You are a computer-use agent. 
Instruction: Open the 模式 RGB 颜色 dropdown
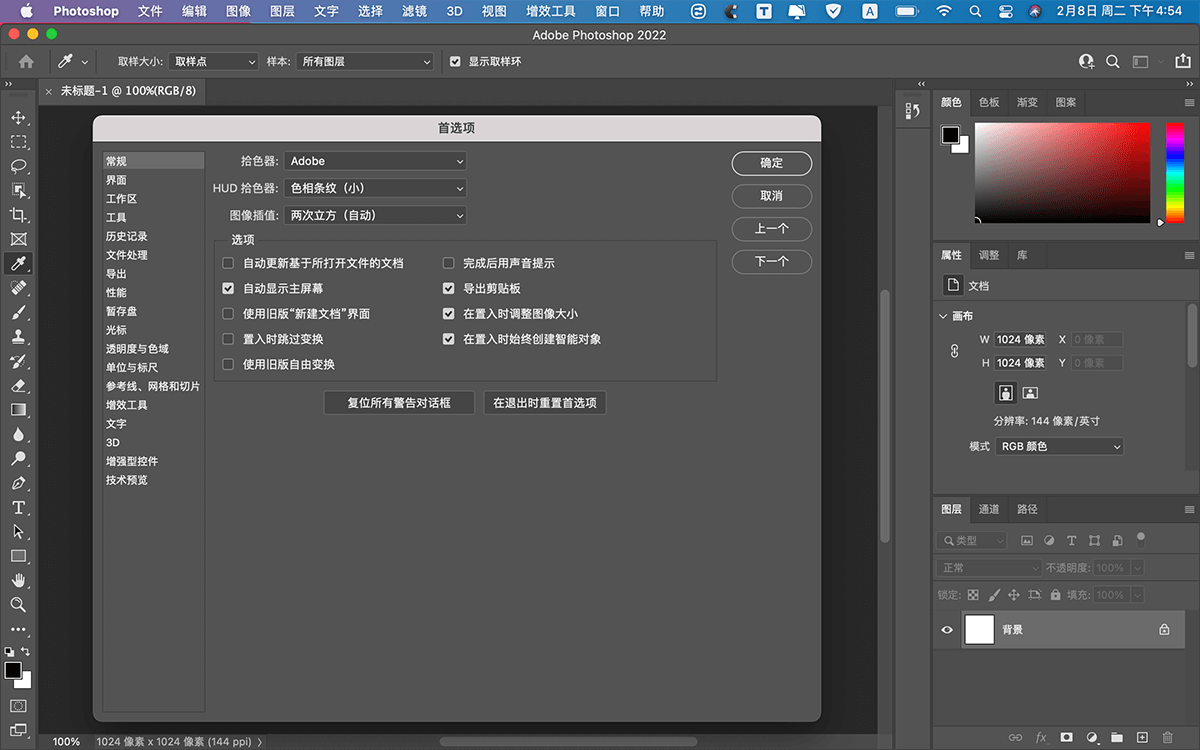(x=1060, y=446)
